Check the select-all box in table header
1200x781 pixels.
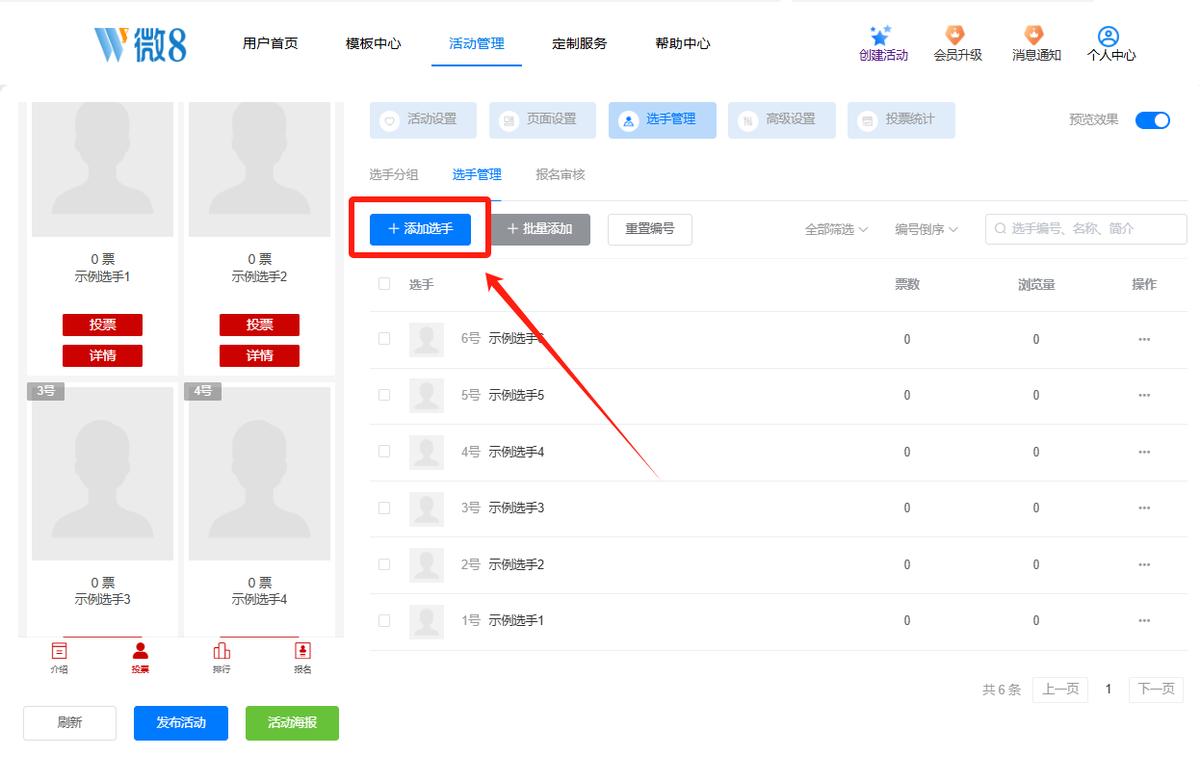[384, 284]
